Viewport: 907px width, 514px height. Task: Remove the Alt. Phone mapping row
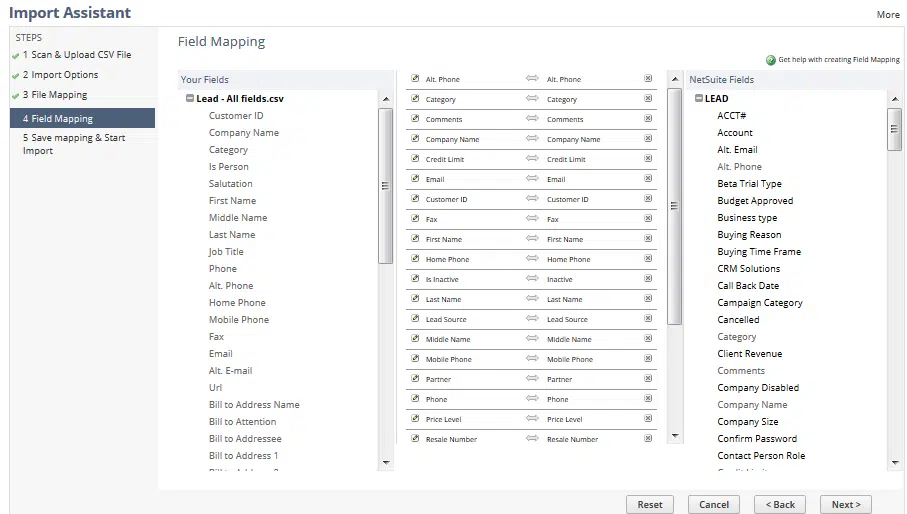pyautogui.click(x=648, y=79)
